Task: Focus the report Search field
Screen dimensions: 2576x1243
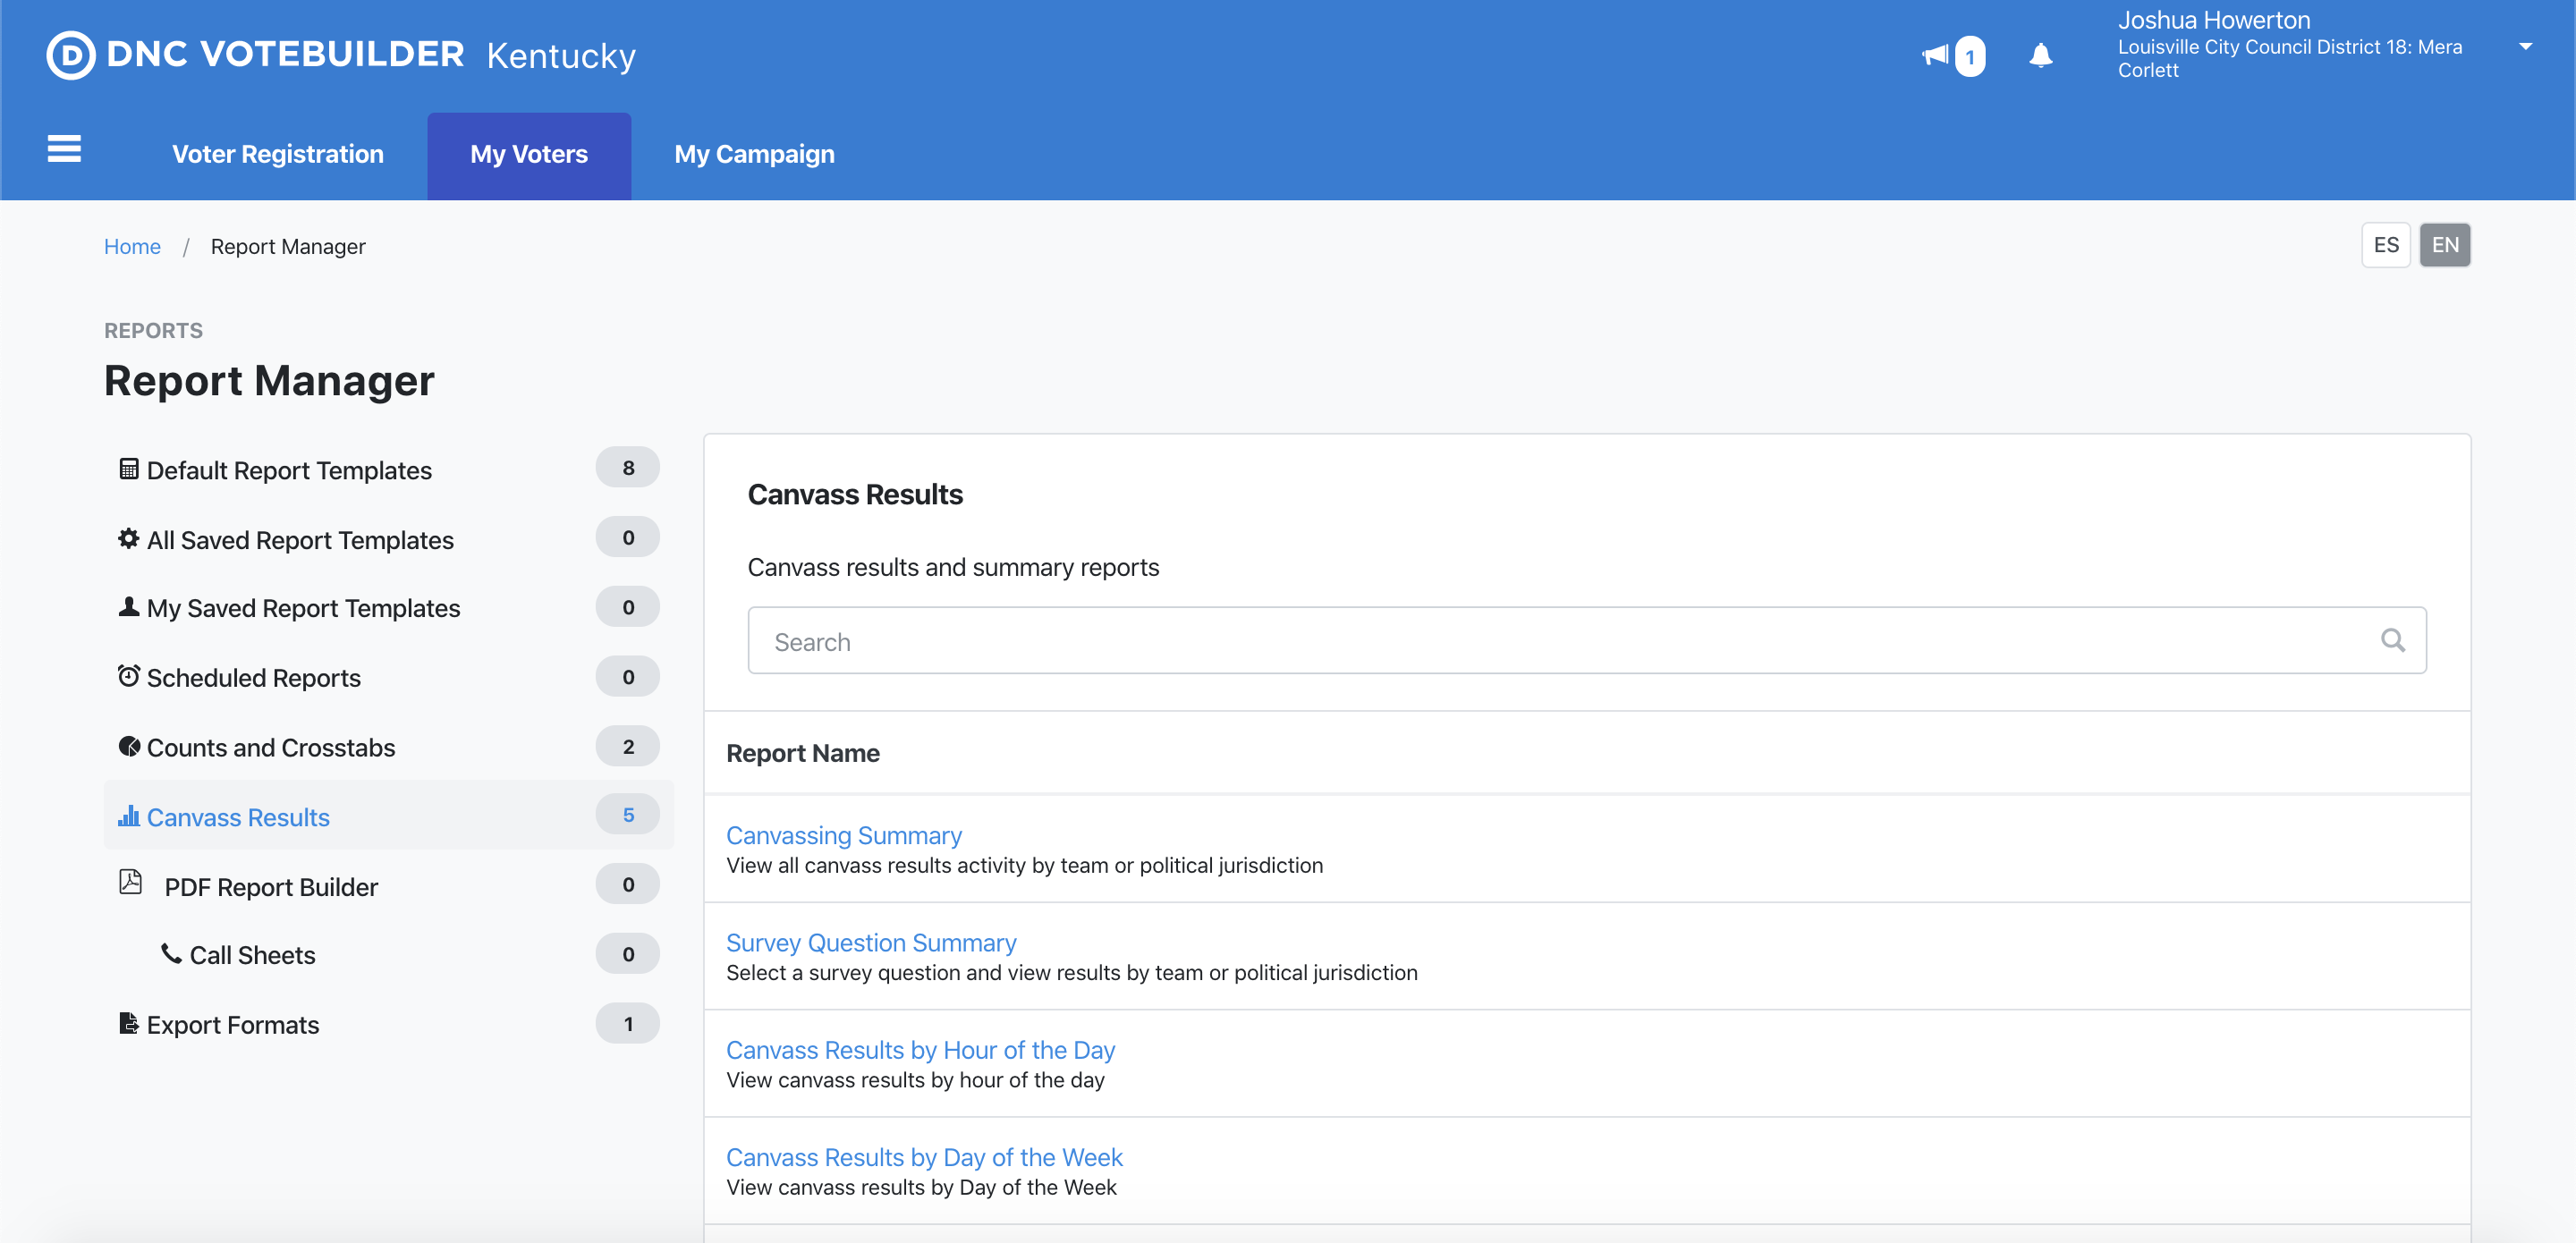Action: coord(1560,641)
